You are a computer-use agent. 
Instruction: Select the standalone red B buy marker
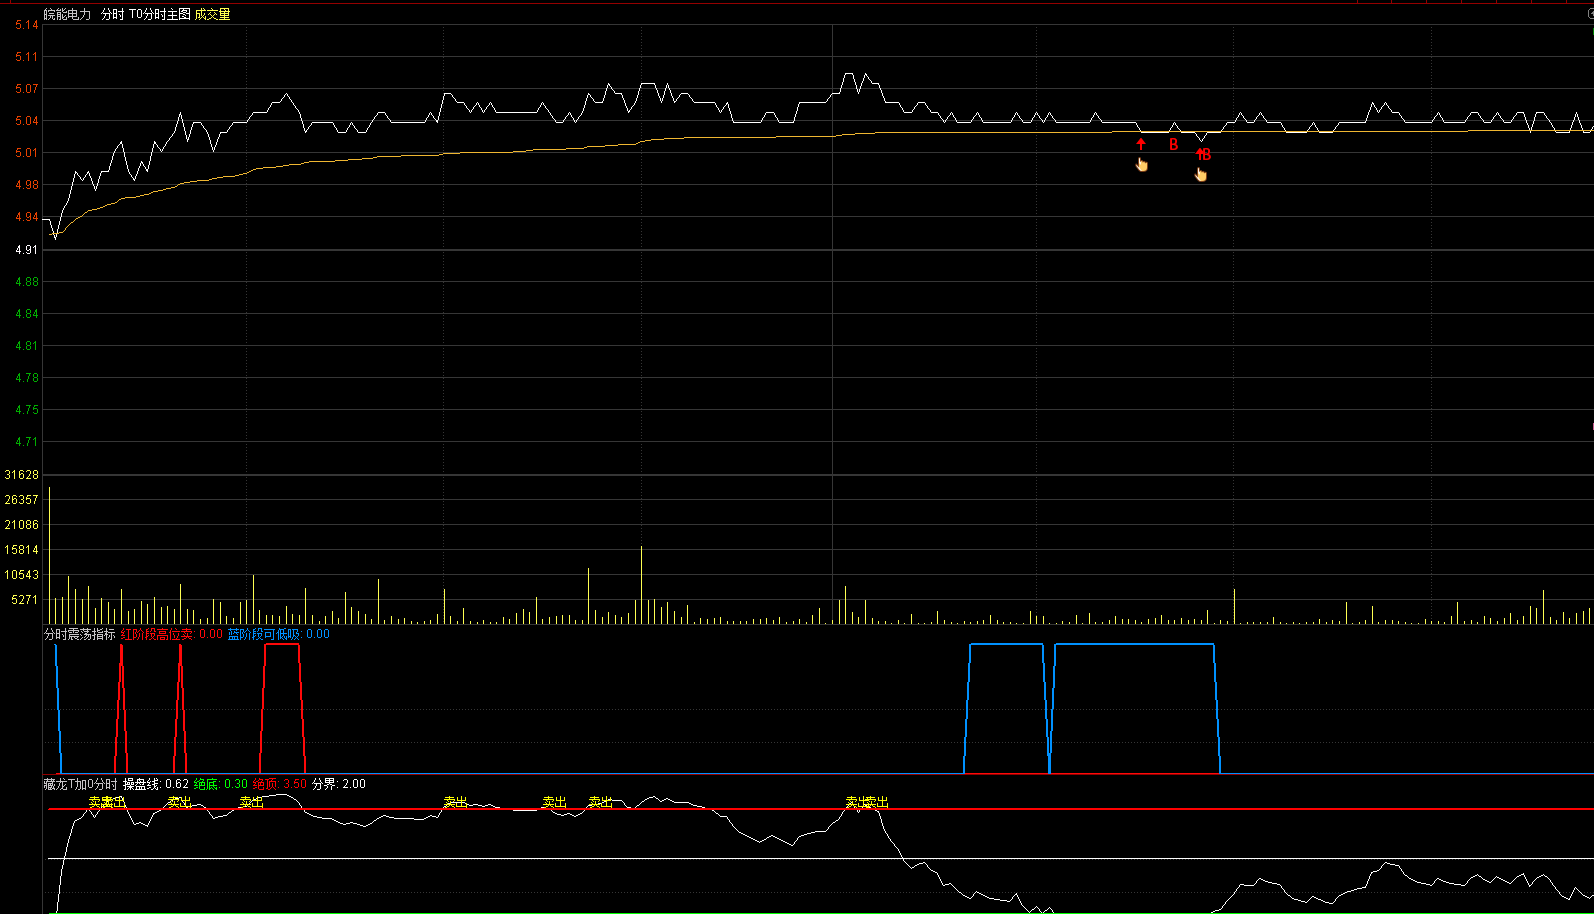coord(1173,144)
